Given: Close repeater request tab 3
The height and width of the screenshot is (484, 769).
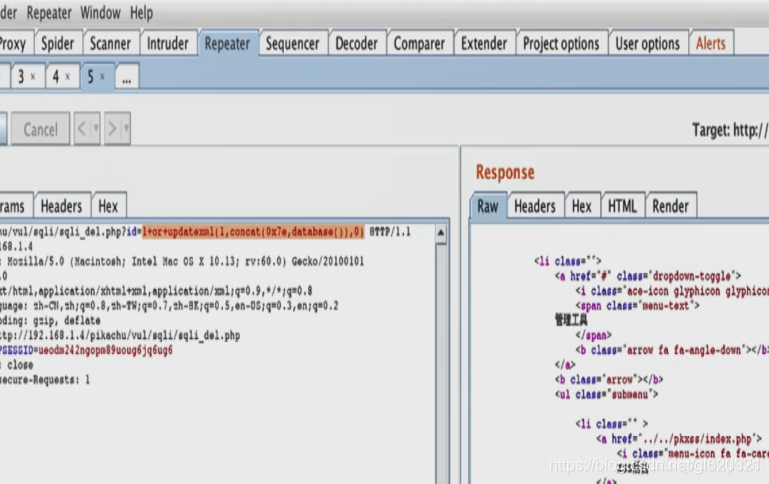Looking at the screenshot, I should tap(33, 76).
